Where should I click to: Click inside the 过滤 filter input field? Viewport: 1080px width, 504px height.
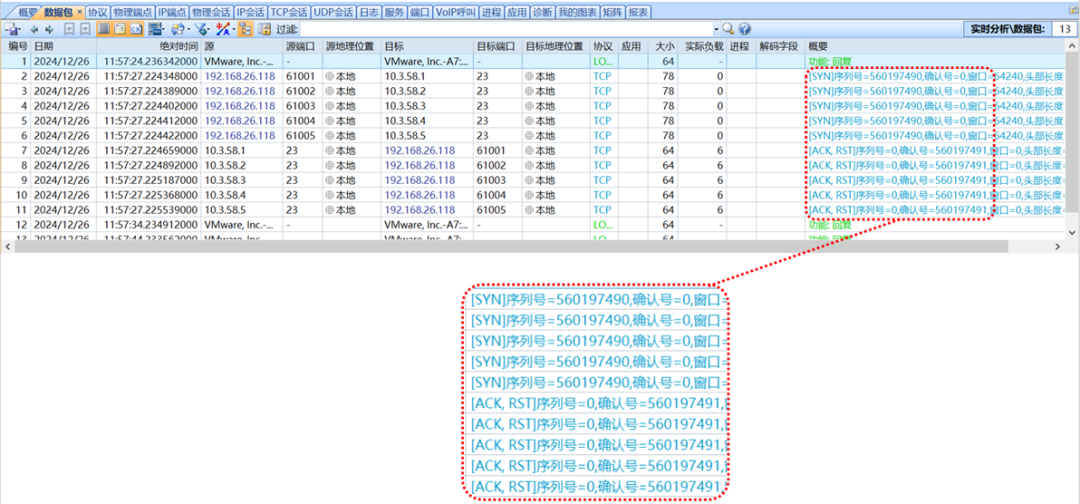[500, 29]
